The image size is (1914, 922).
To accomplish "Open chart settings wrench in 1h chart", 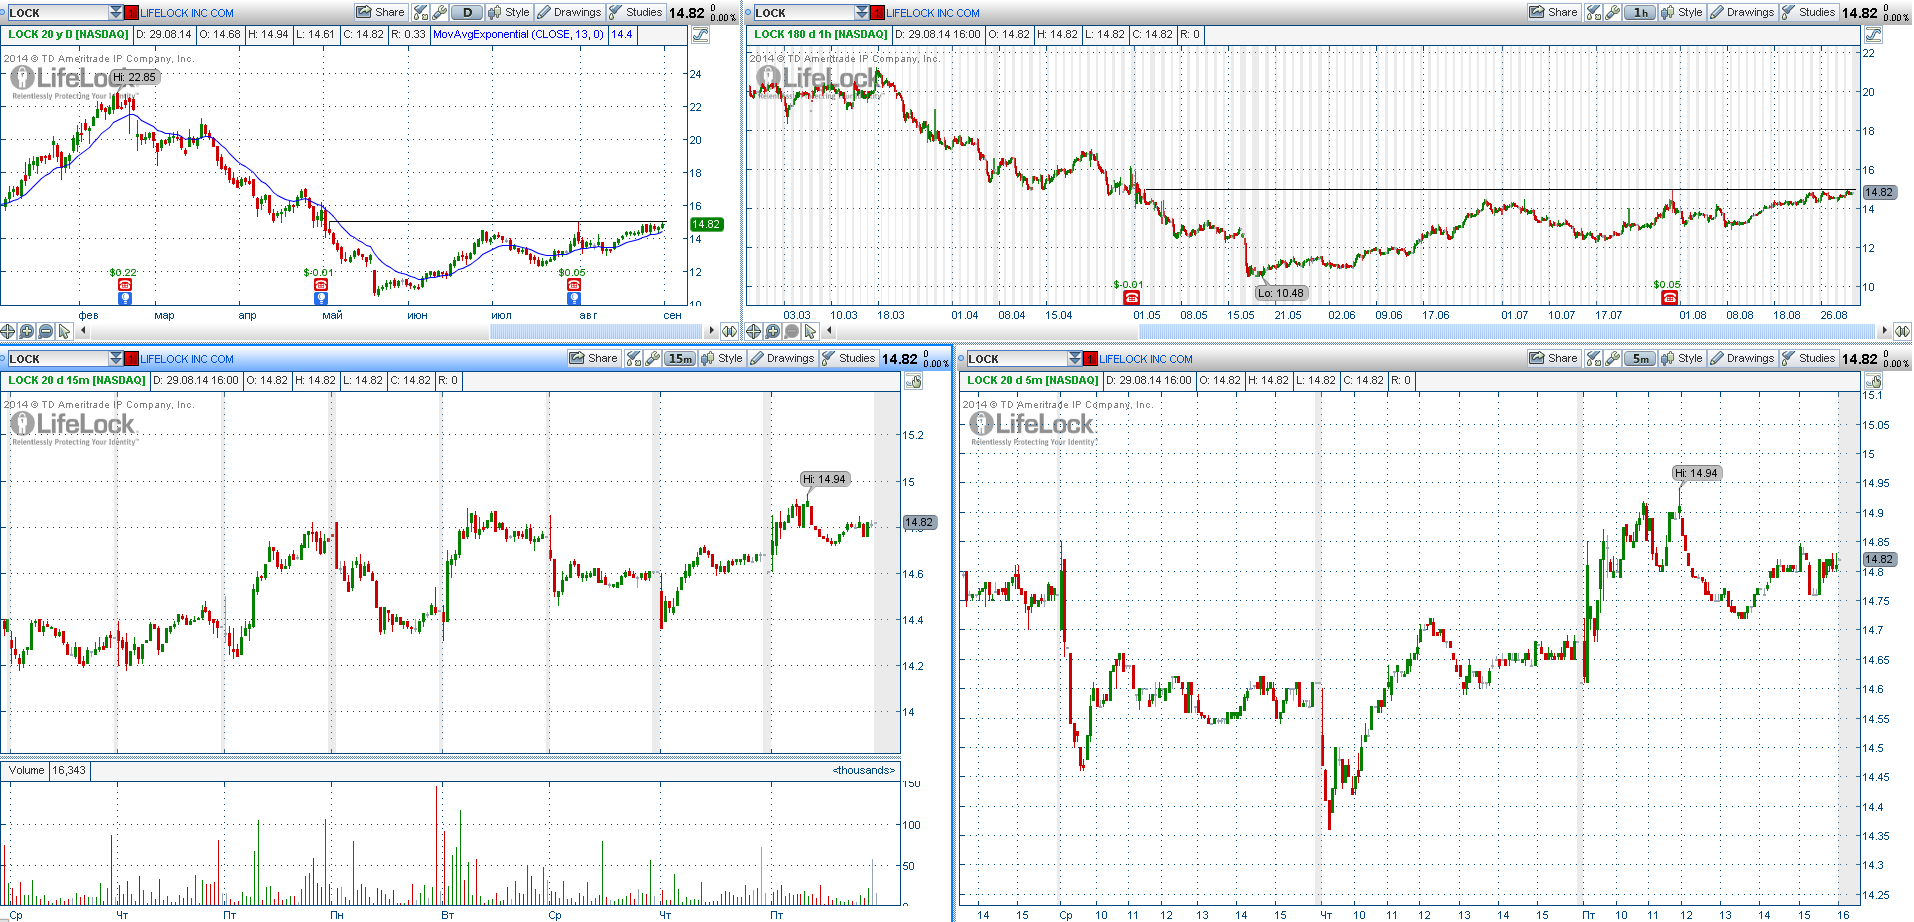I will tap(1613, 12).
